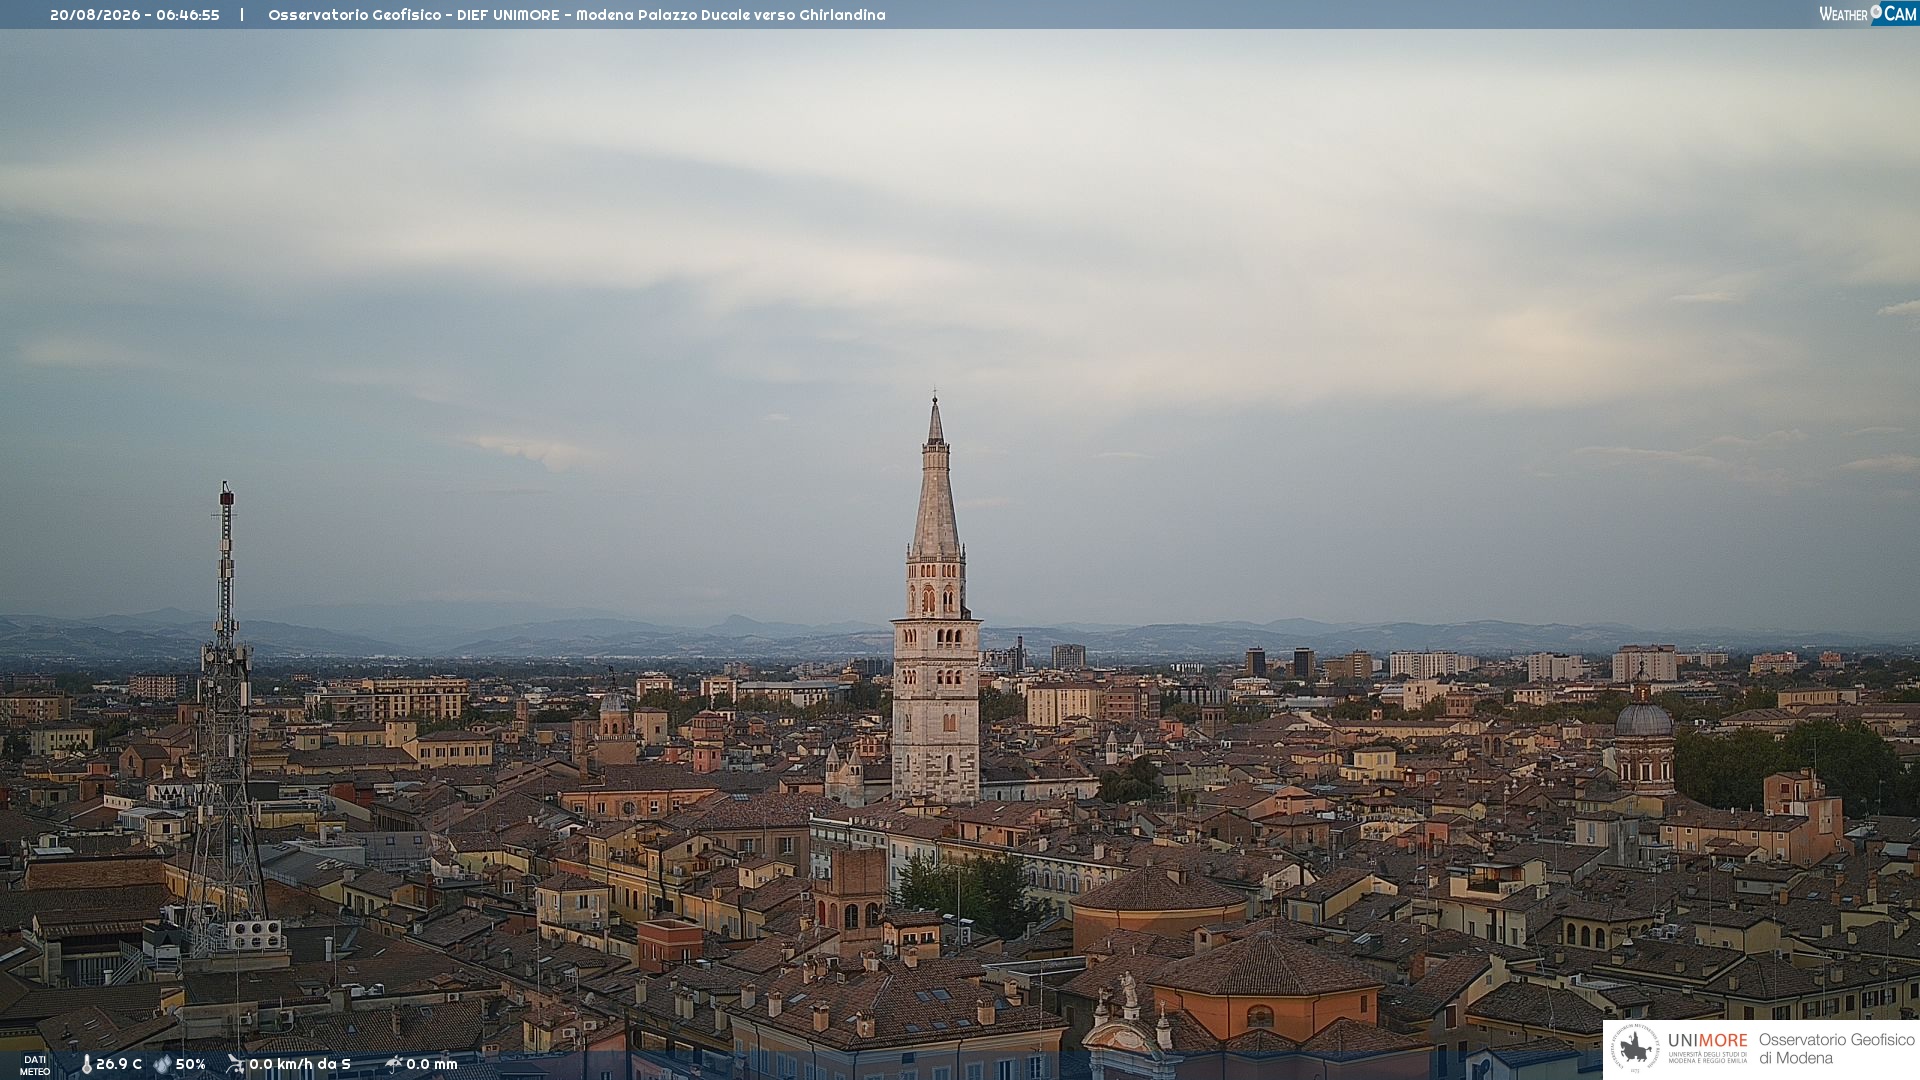Click the grey church dome
The height and width of the screenshot is (1080, 1920).
click(x=1644, y=719)
